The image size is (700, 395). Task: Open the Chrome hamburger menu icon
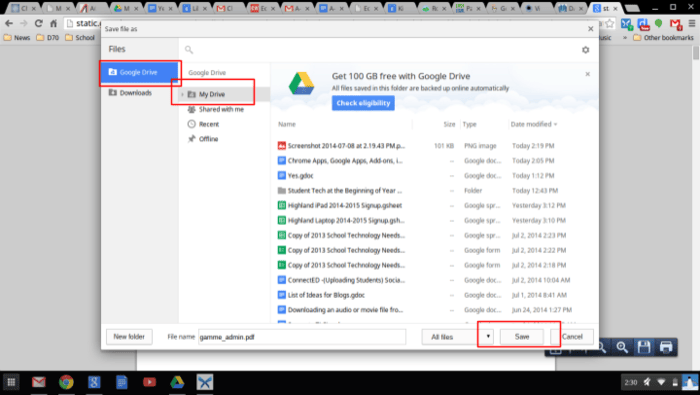click(x=692, y=23)
